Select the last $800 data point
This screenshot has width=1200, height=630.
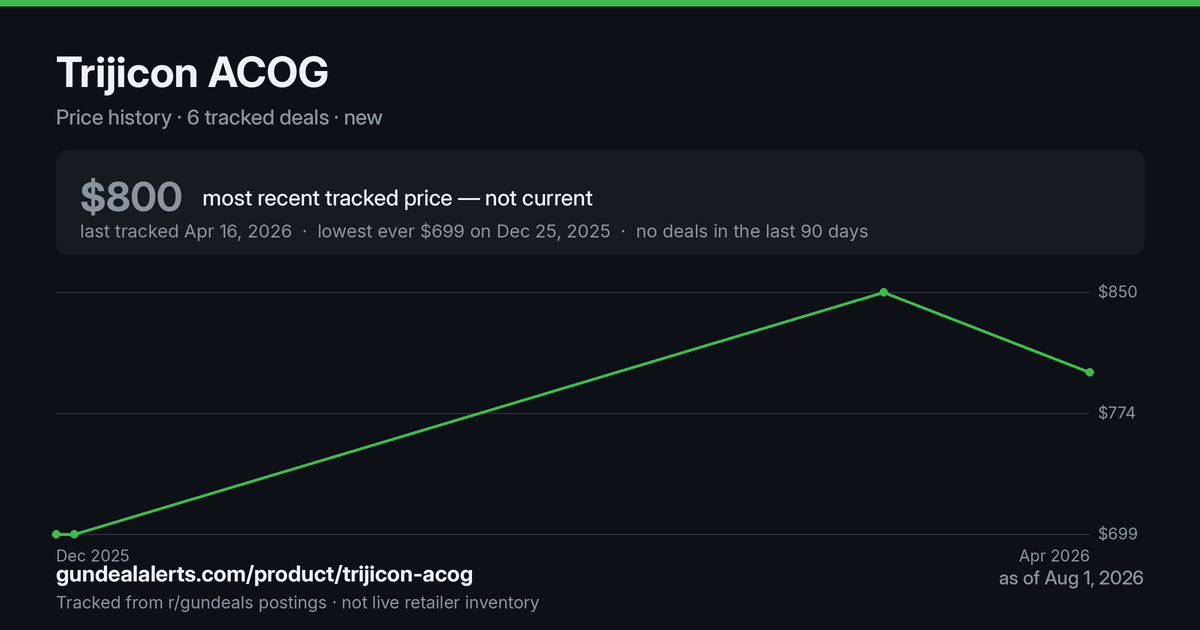[x=1090, y=372]
